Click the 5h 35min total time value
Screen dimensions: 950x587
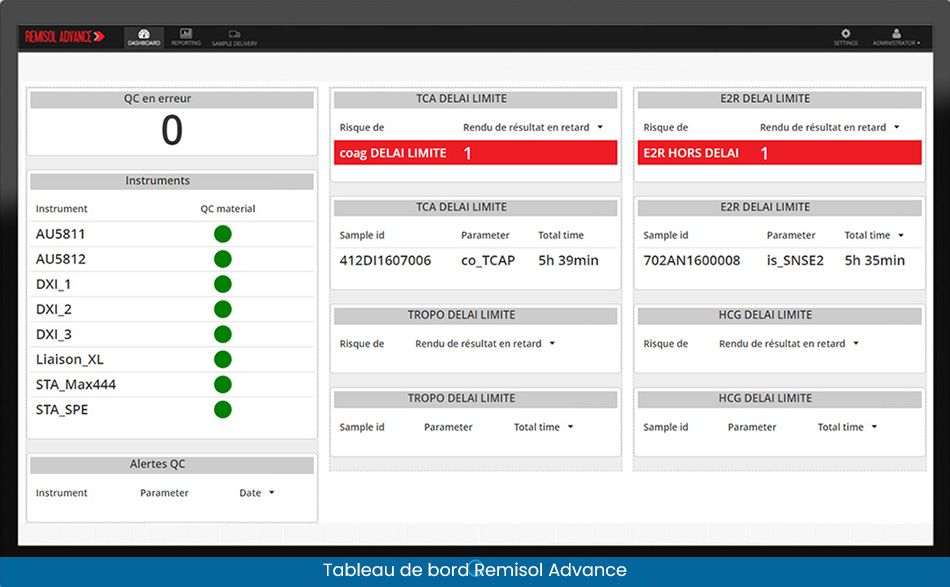874,260
